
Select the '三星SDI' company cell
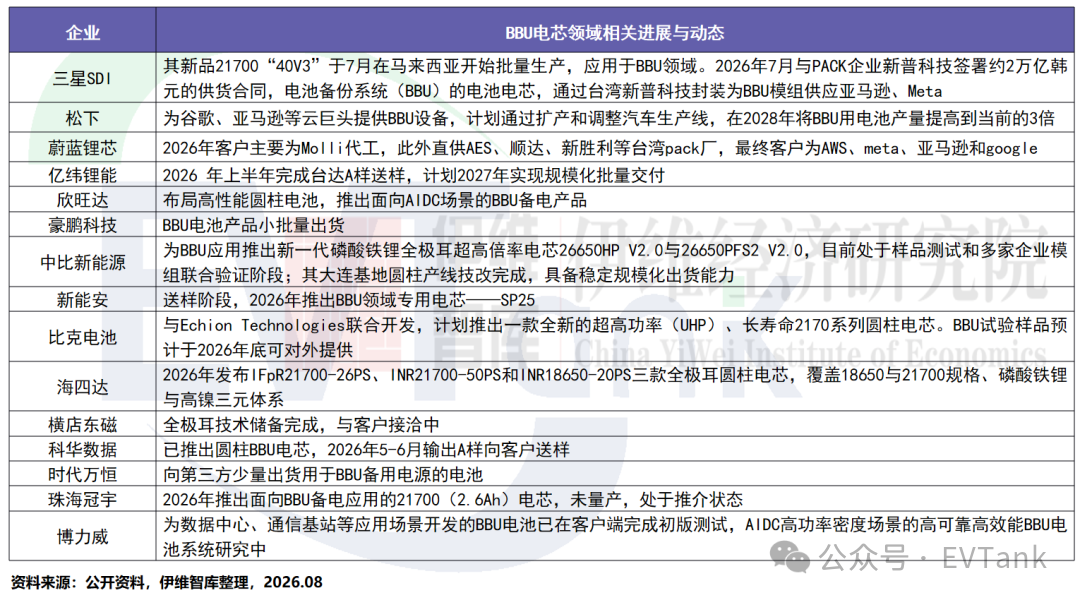click(83, 79)
